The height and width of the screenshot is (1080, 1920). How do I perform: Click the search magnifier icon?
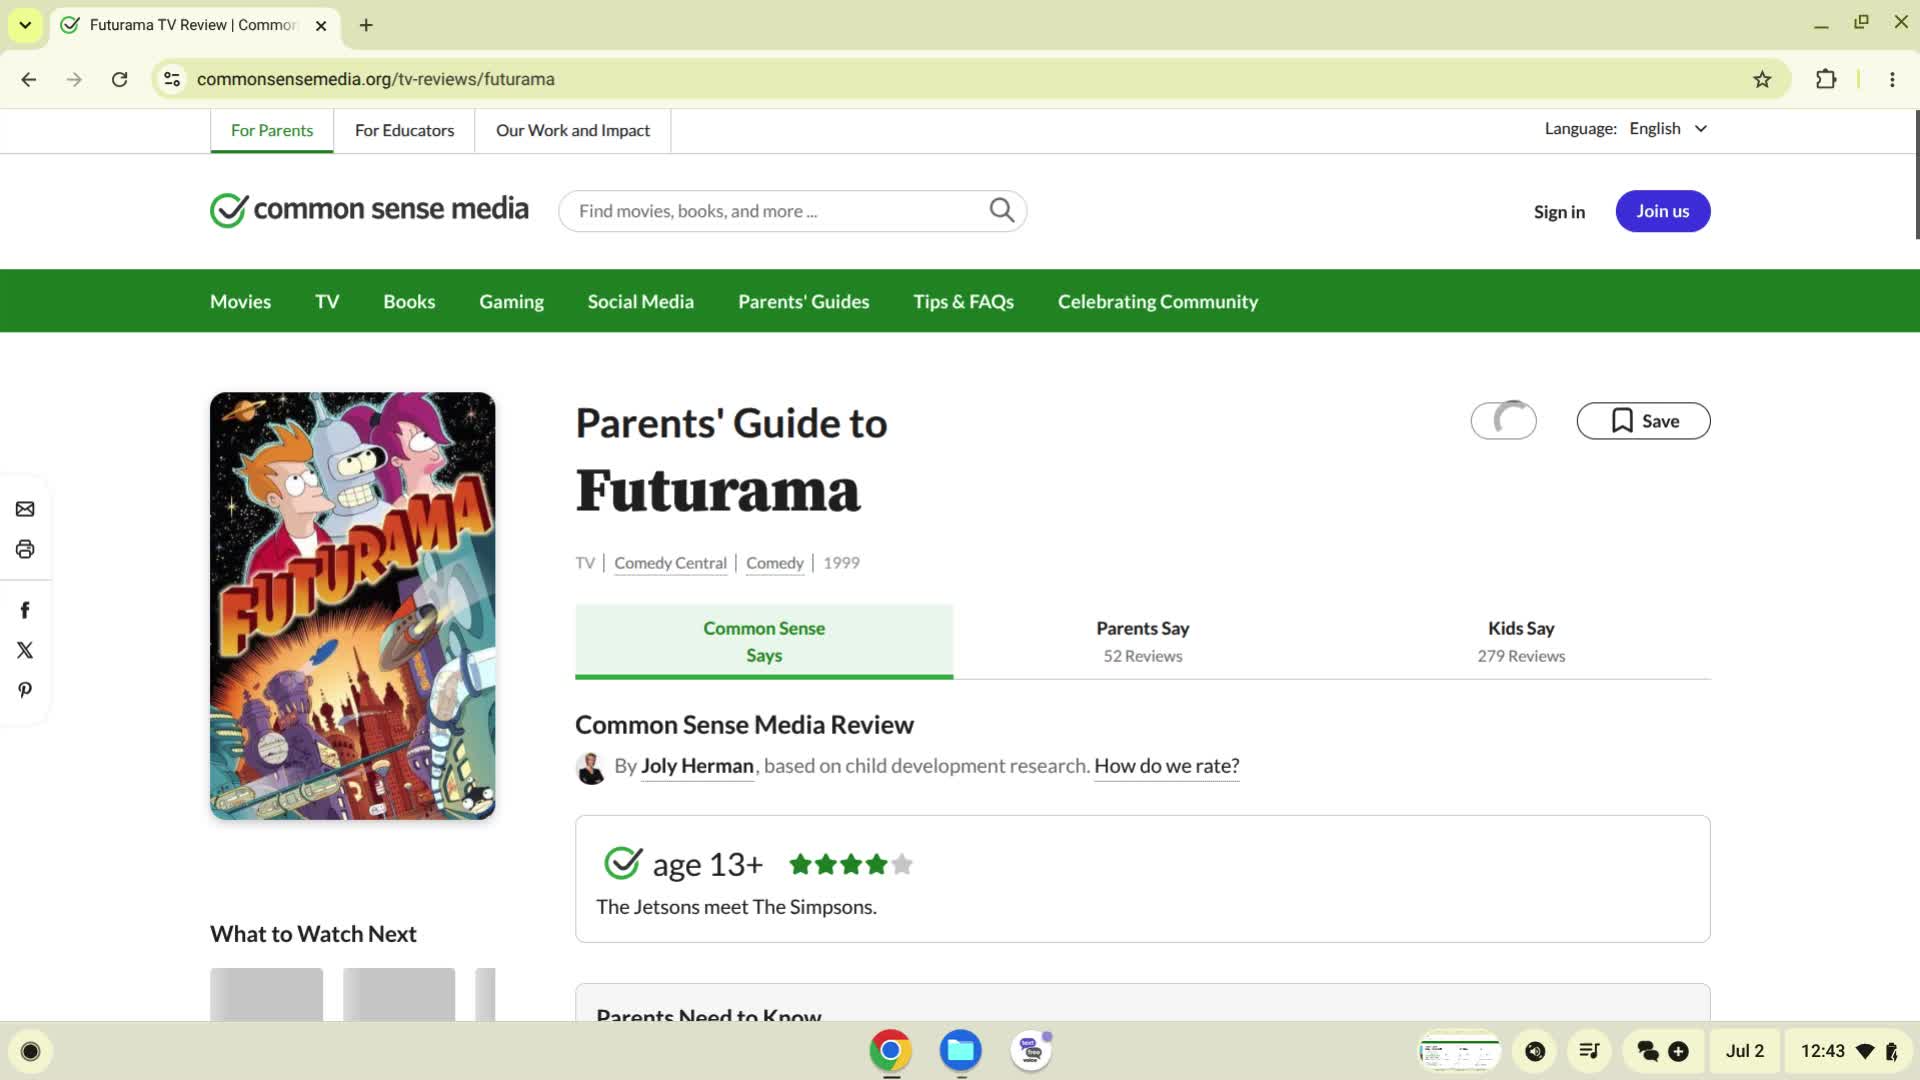click(x=1001, y=210)
